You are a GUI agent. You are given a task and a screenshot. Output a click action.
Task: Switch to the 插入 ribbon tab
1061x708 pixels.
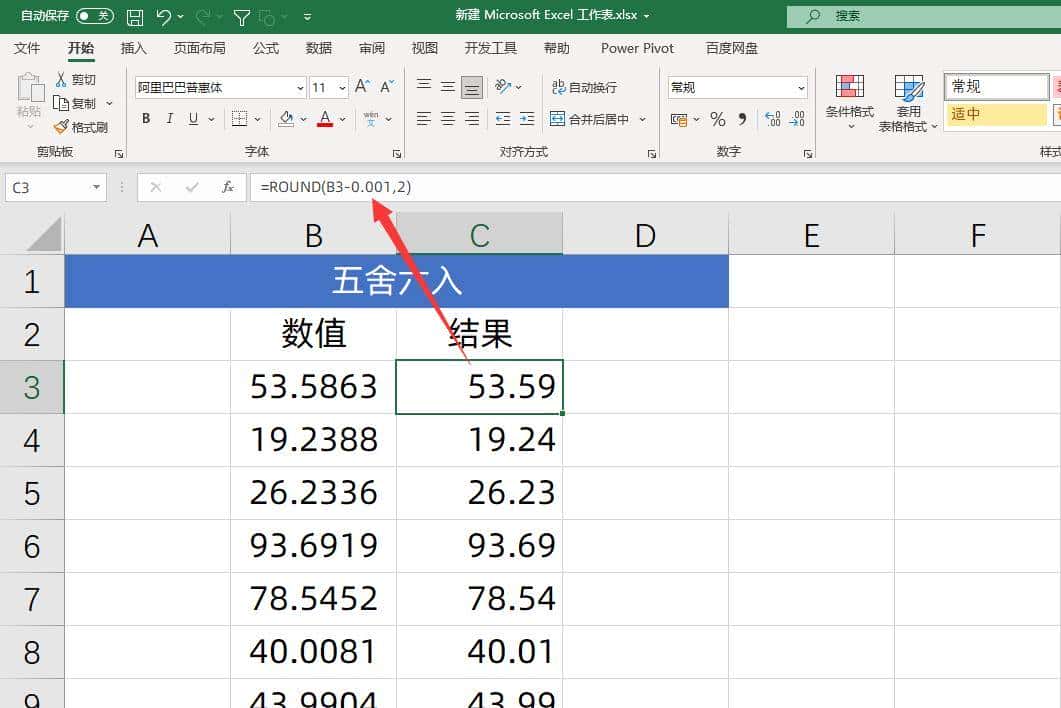[x=133, y=47]
